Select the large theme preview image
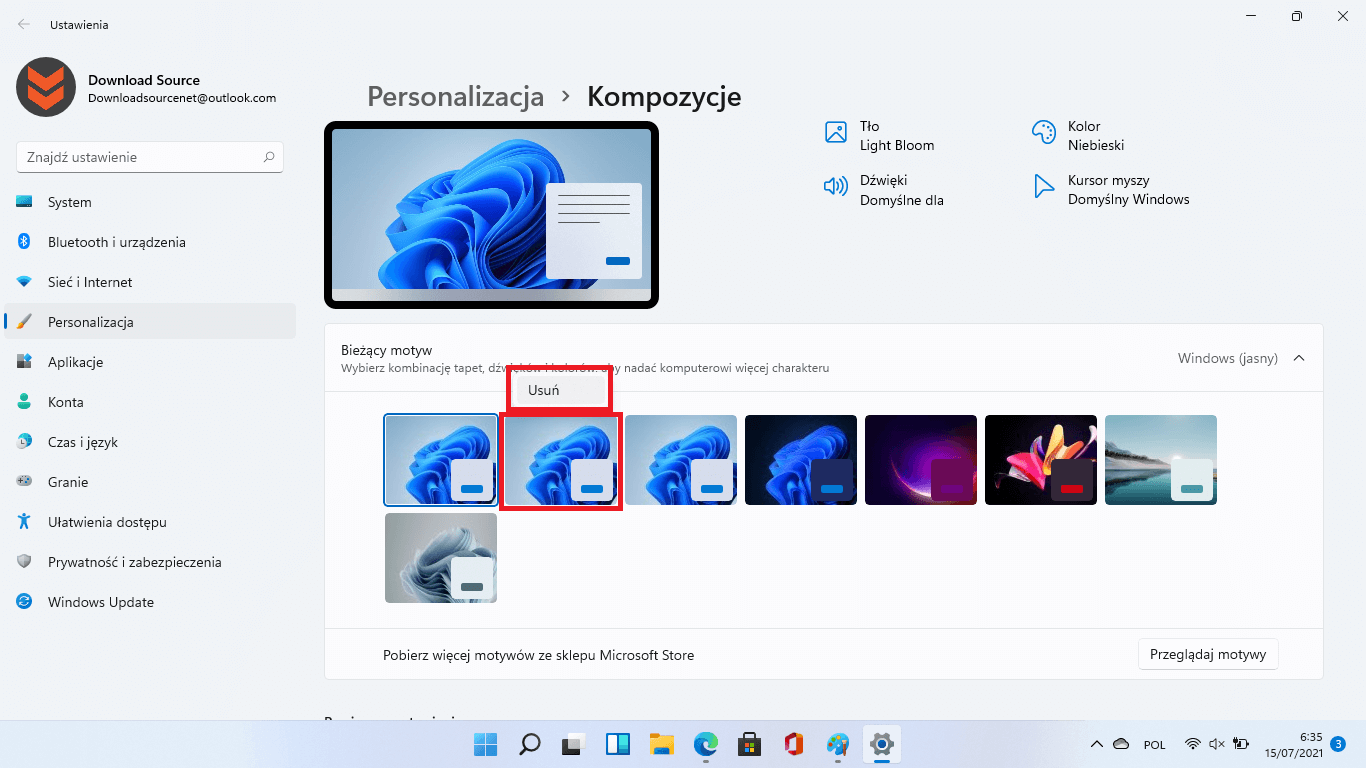This screenshot has width=1366, height=768. tap(491, 215)
